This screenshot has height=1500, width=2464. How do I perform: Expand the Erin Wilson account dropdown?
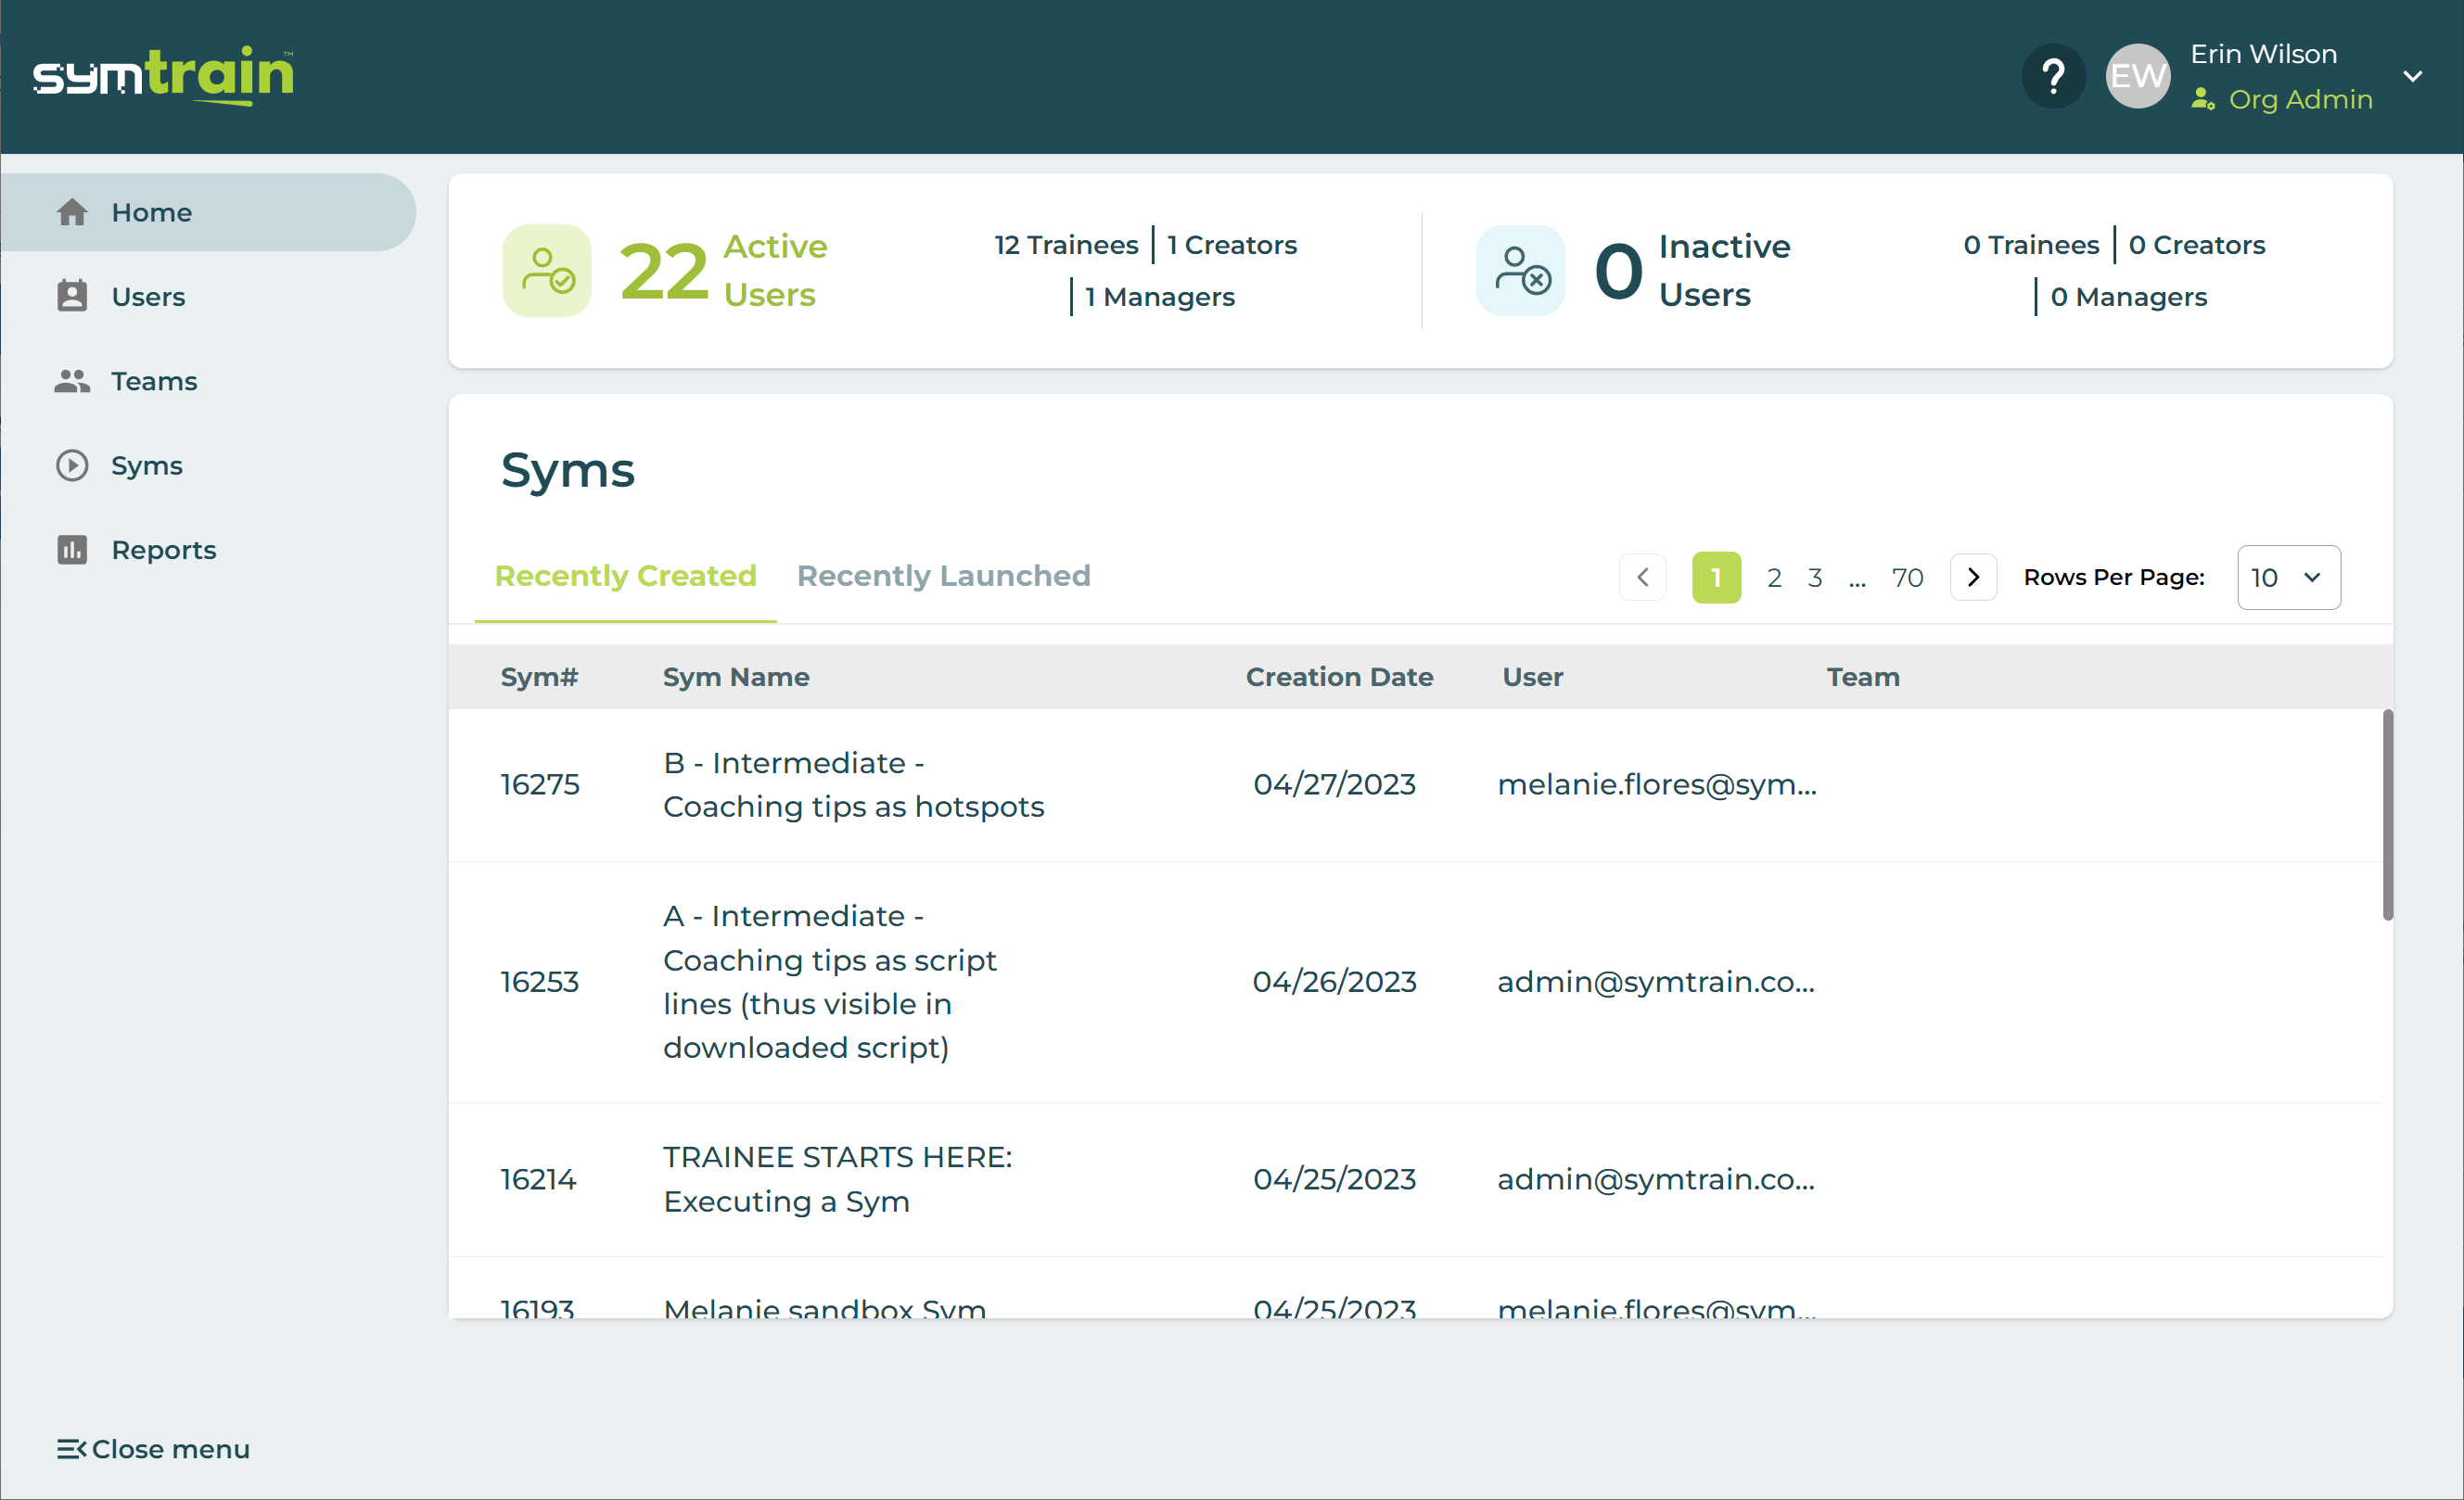2413,76
